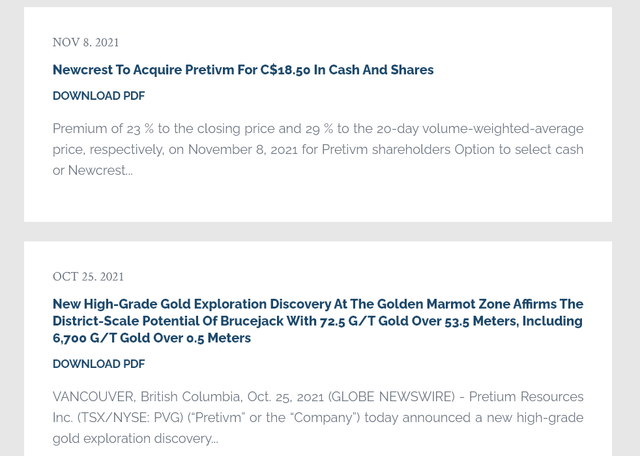Download PDF for the Golden Marmot release

(x=99, y=364)
